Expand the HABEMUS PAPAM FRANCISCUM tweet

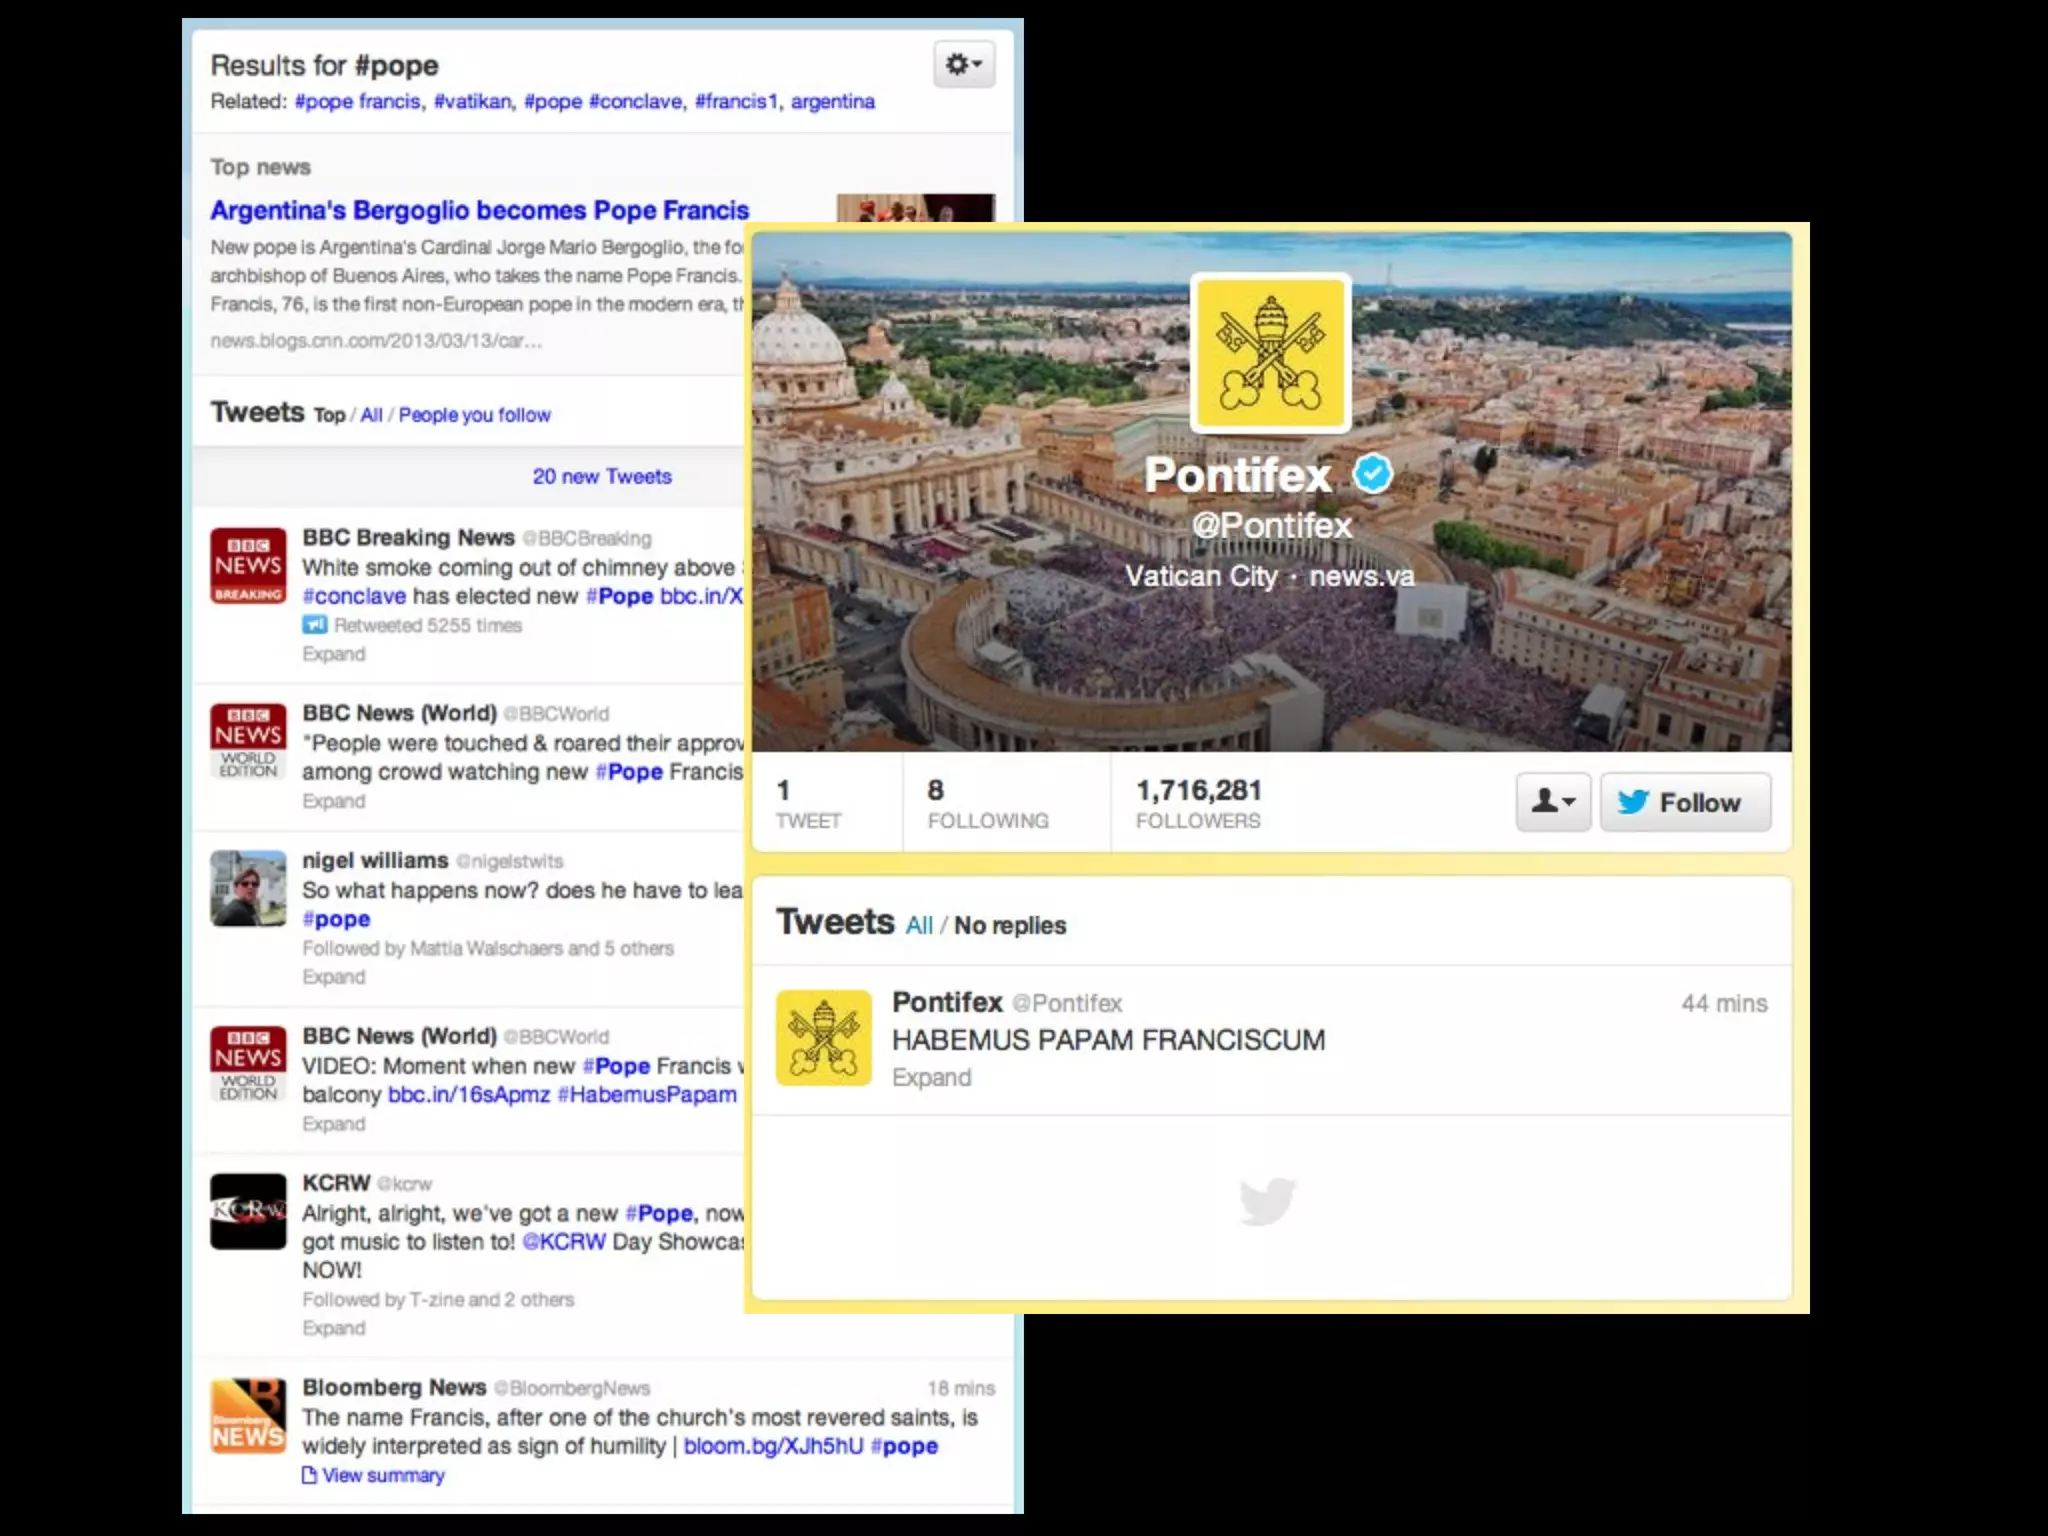(931, 1078)
